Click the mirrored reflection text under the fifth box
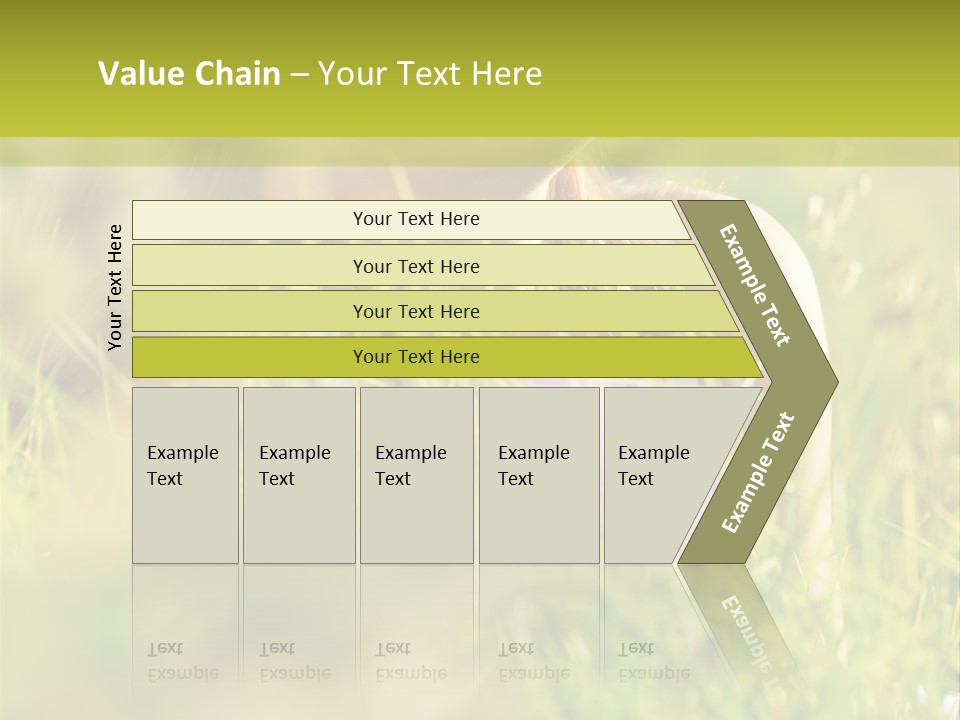The image size is (960, 720). click(x=653, y=661)
